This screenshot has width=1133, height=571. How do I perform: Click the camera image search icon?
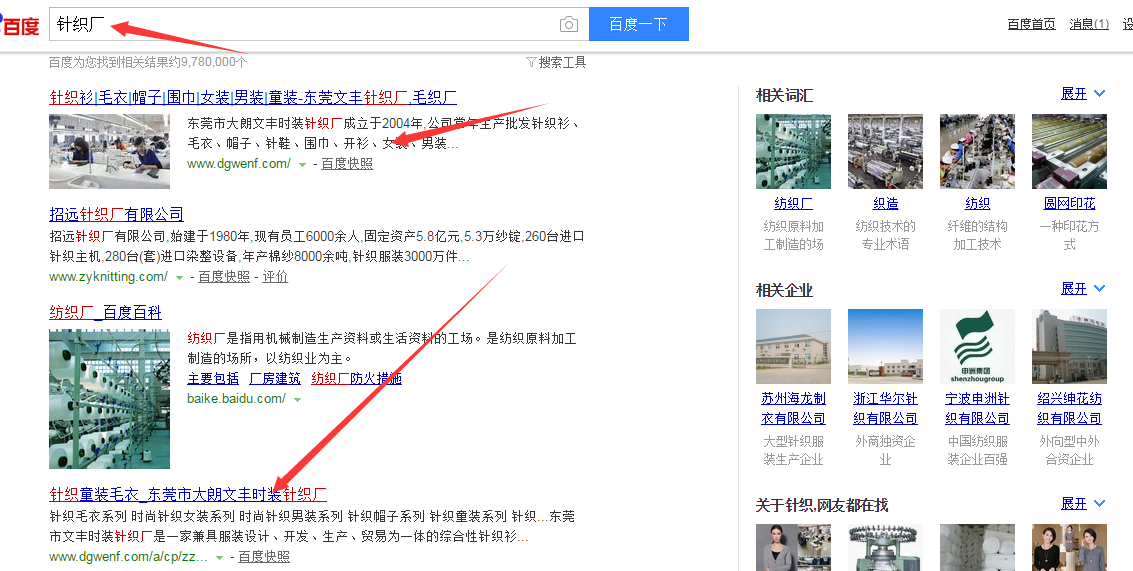point(568,24)
